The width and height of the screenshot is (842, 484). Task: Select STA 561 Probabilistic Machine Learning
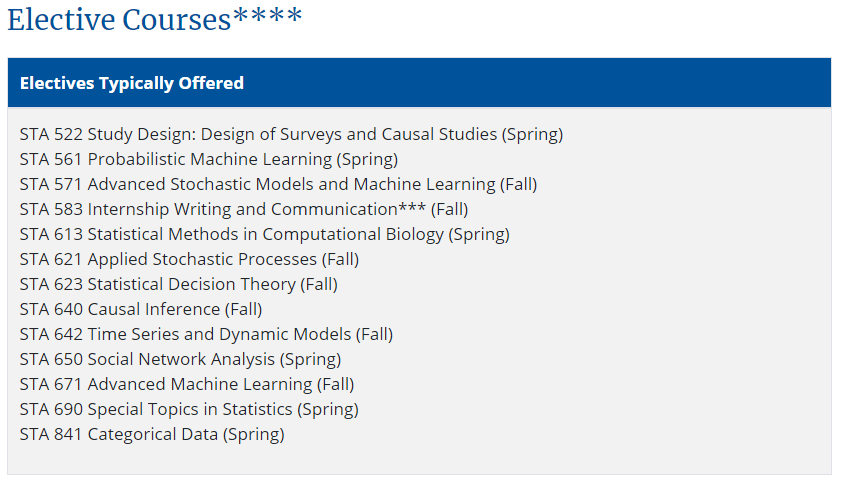pos(209,160)
